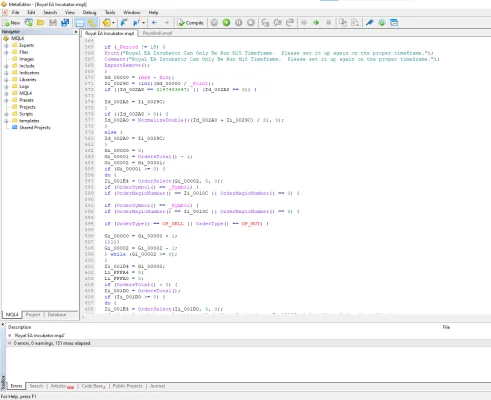Toggle the Toolbox panel toolbar button

92,23
